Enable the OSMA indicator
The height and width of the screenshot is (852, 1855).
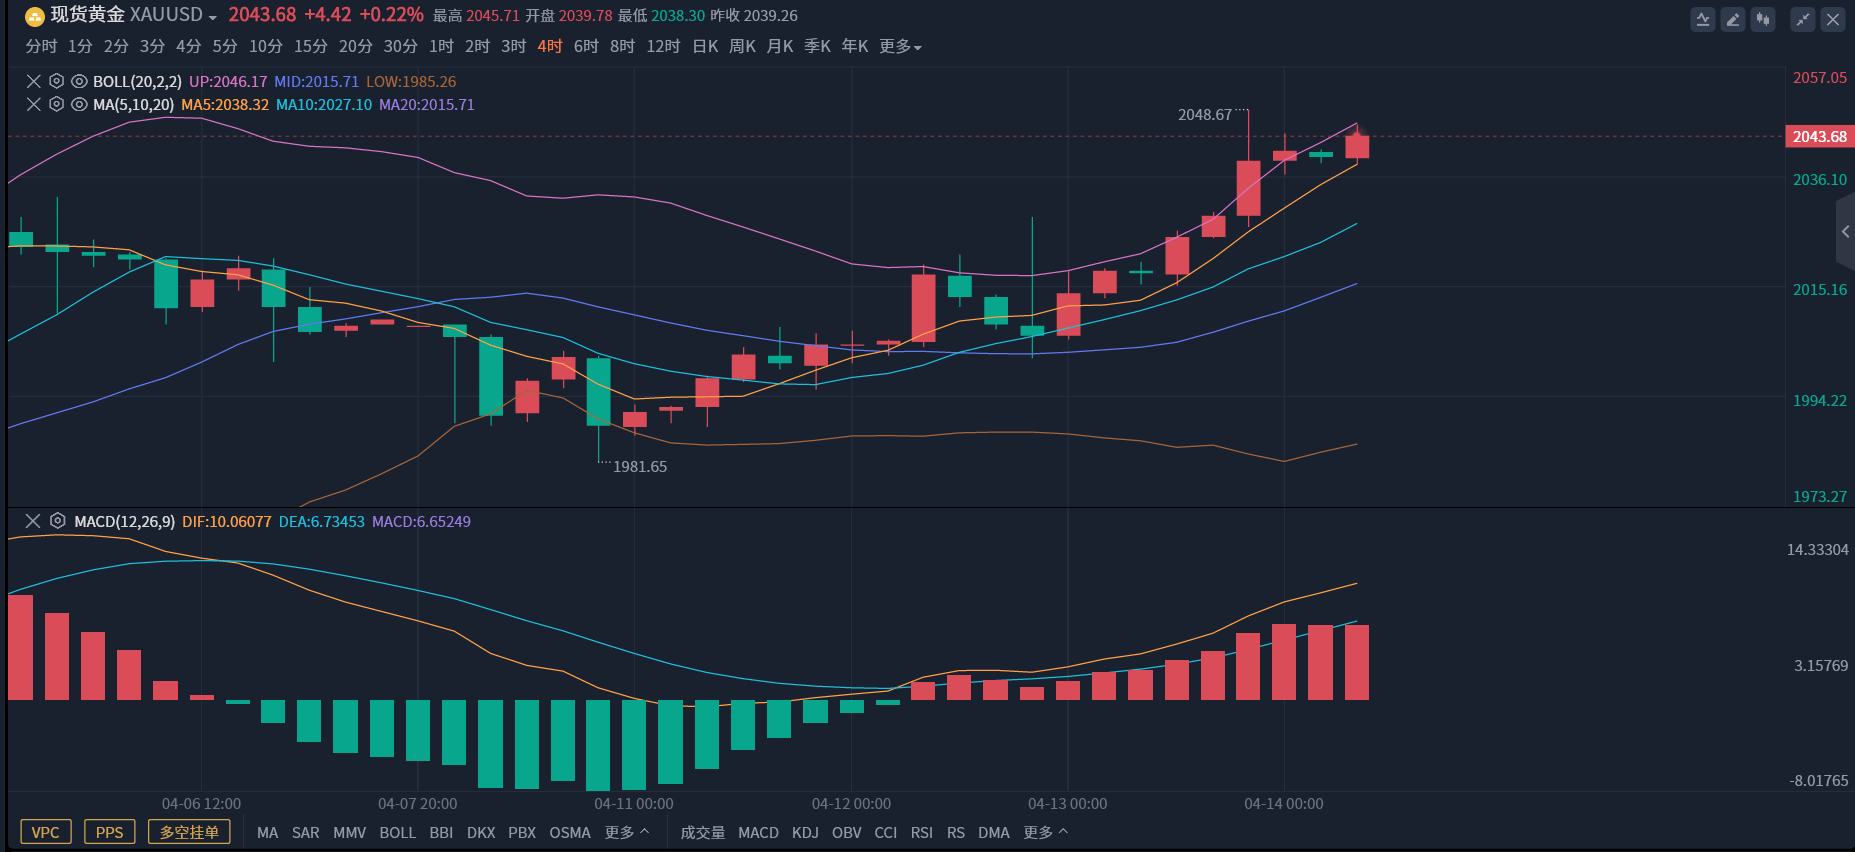(570, 832)
